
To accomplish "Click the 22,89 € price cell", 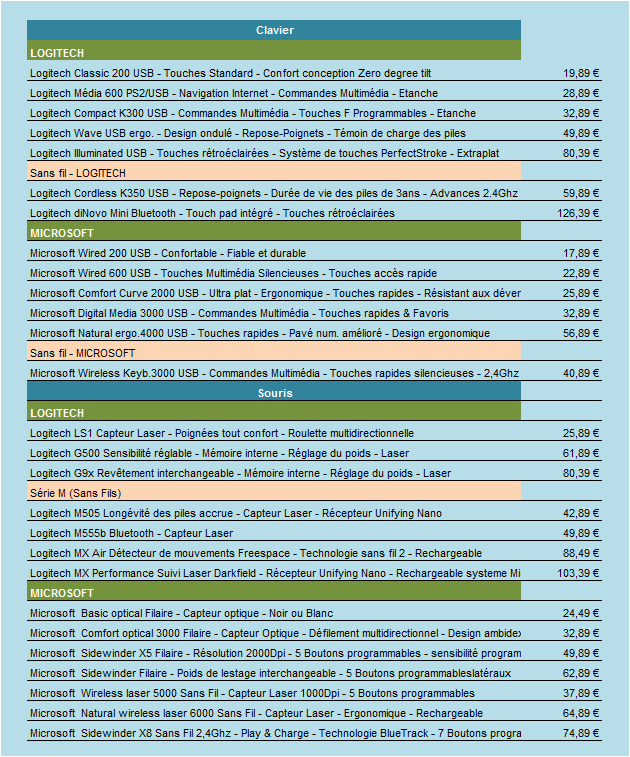I will pos(581,273).
